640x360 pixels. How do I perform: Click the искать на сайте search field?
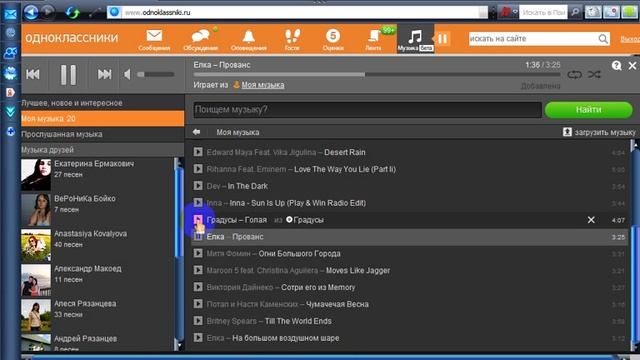[x=533, y=39]
